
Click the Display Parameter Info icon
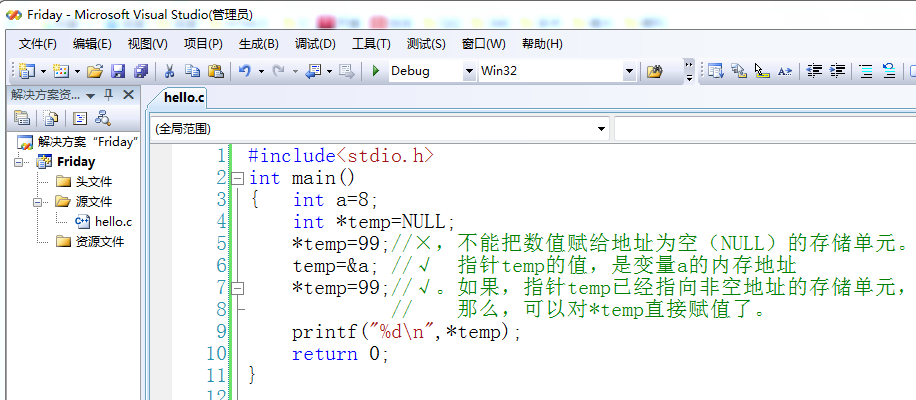[x=739, y=71]
